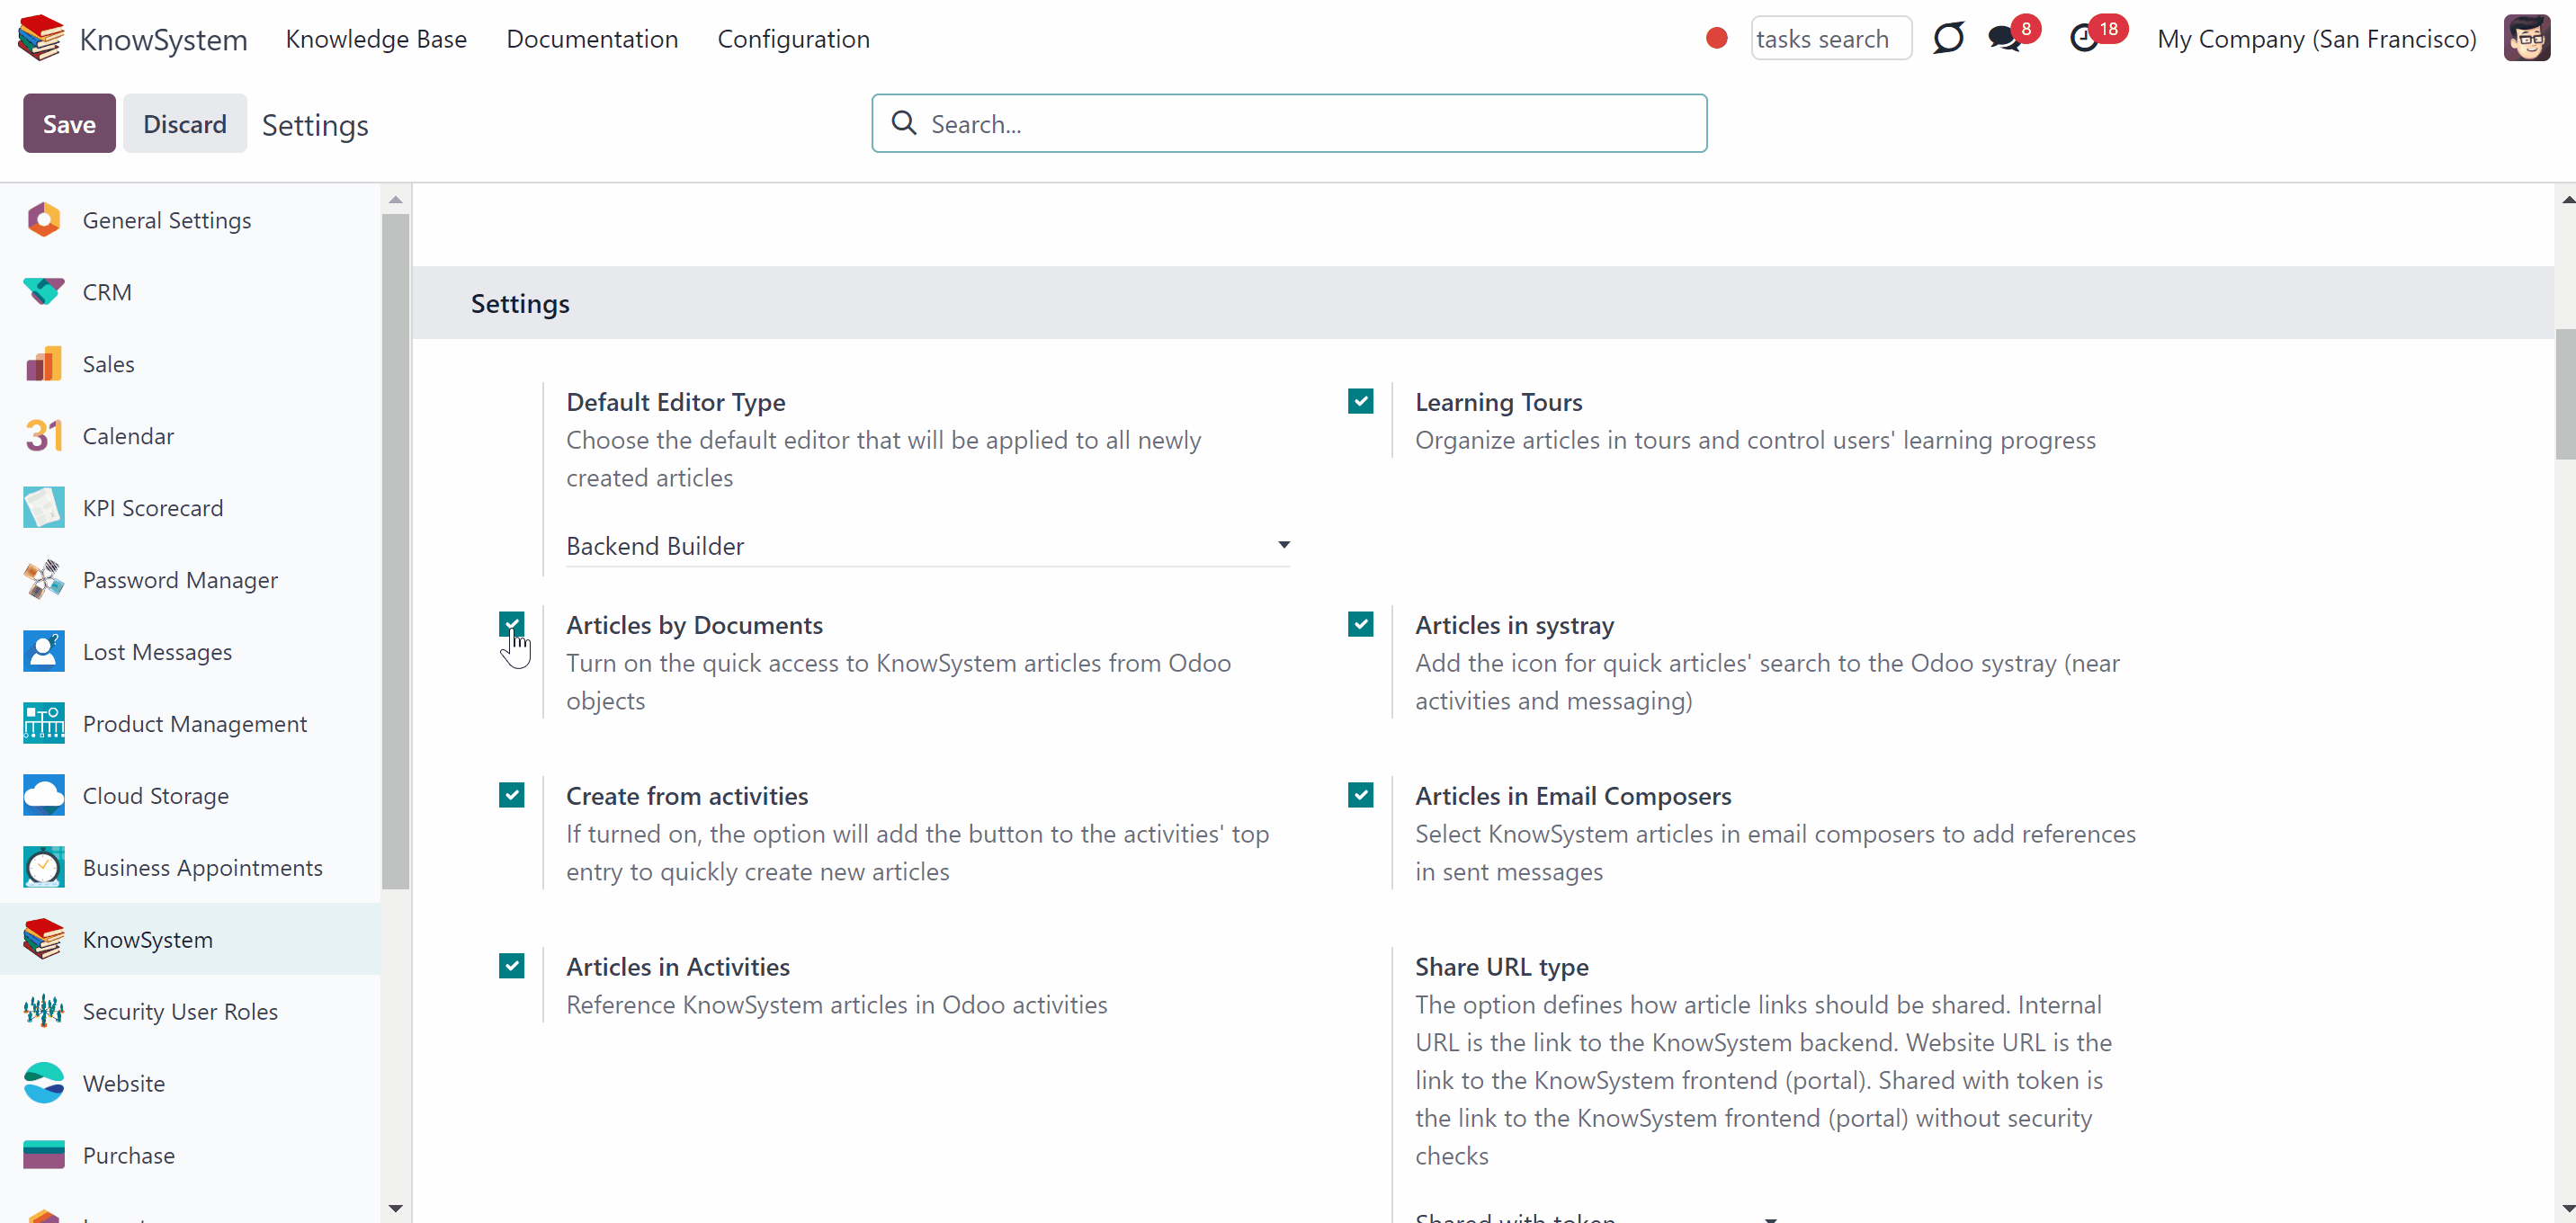
Task: Uncheck the Articles in Email Composers checkbox
Action: [x=1360, y=795]
